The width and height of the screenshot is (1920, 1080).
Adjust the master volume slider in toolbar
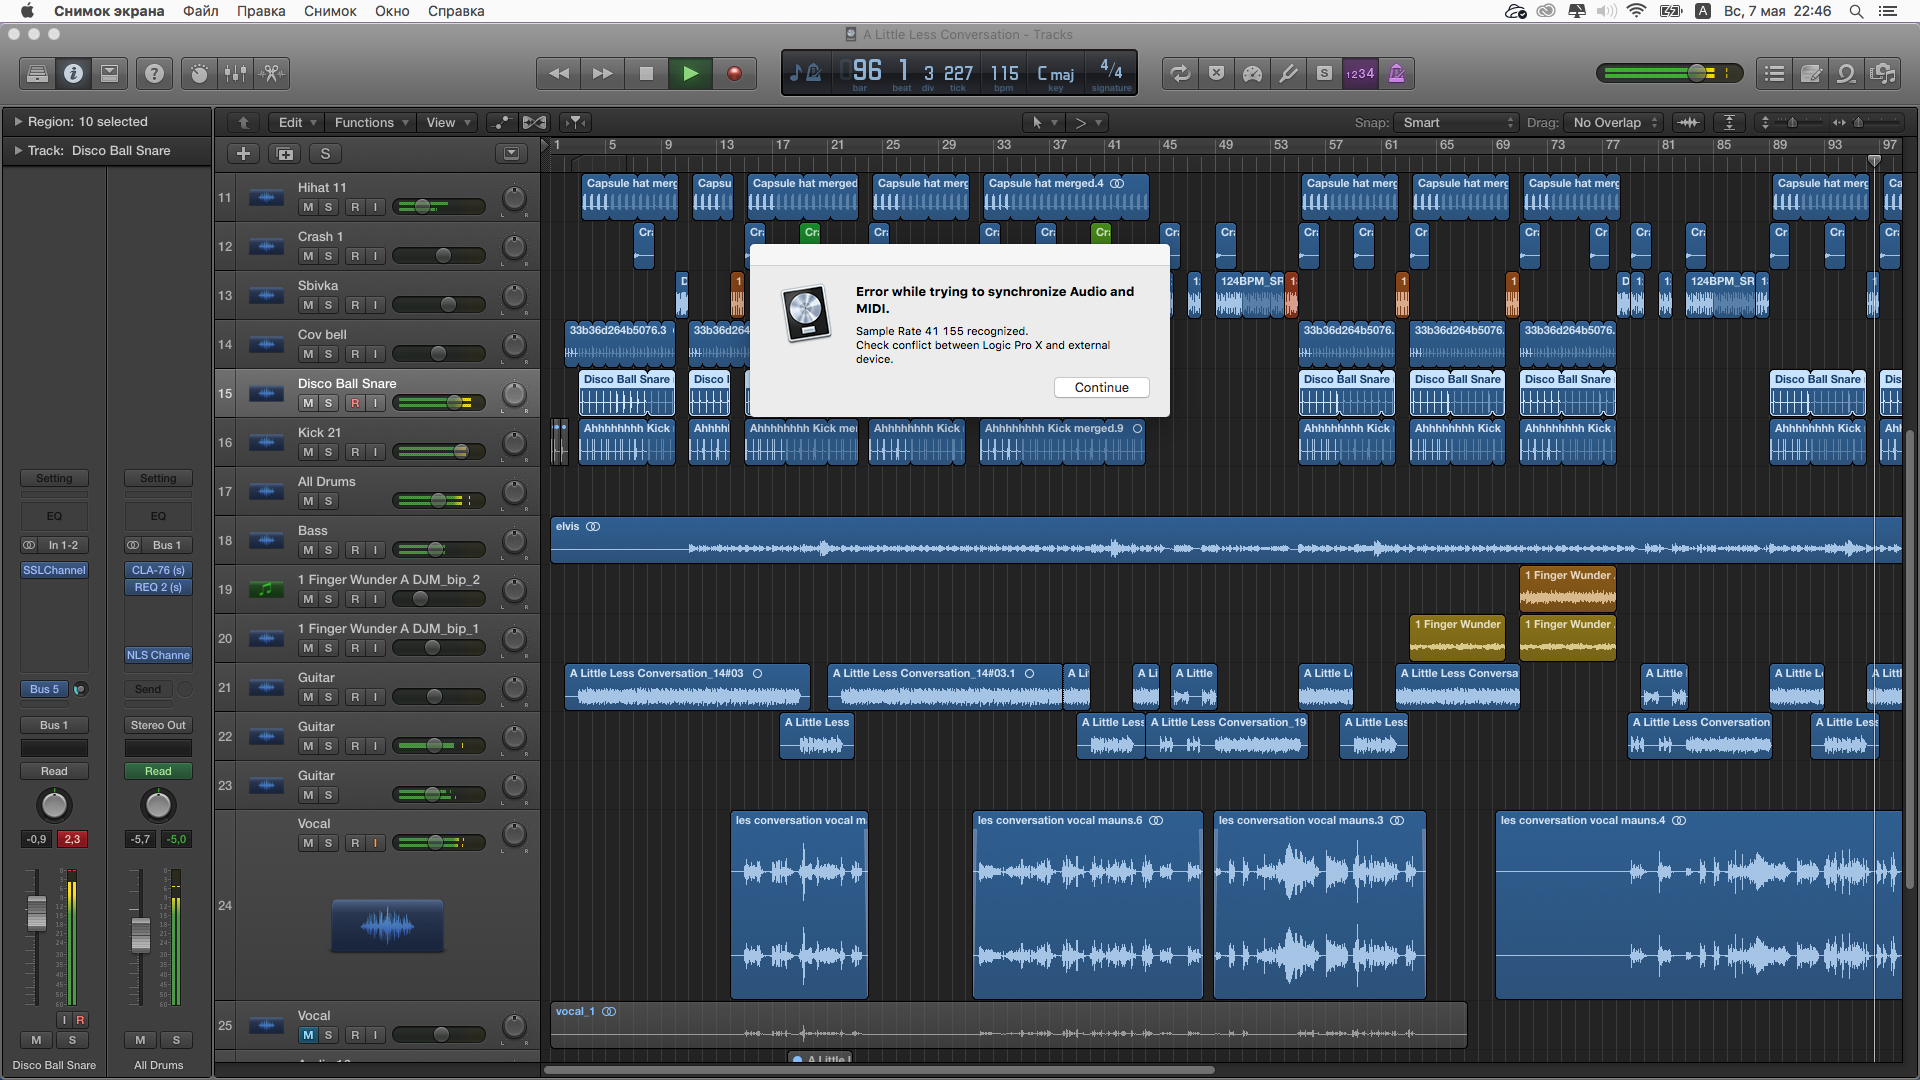click(1697, 73)
